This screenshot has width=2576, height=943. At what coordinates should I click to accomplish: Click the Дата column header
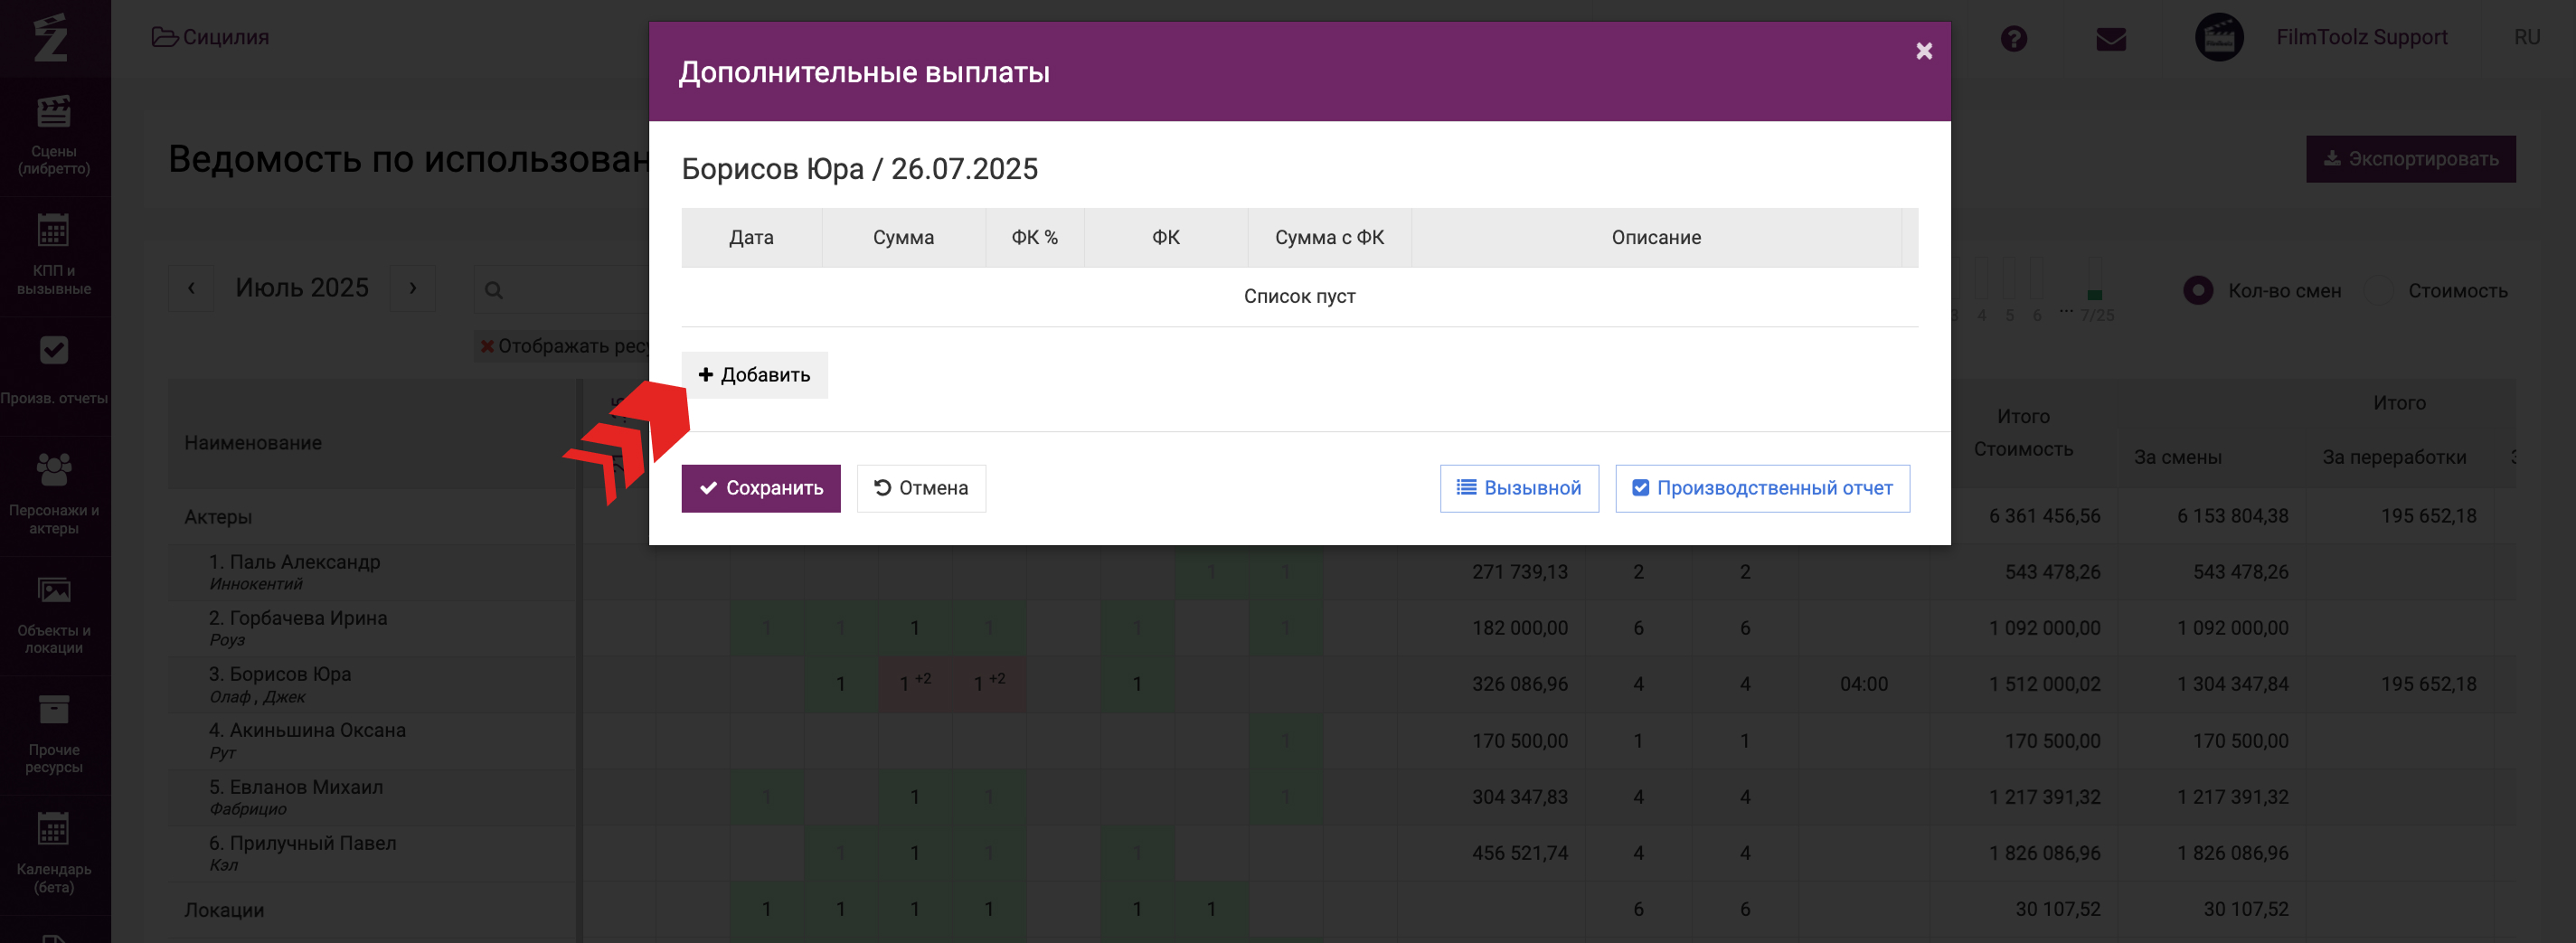pyautogui.click(x=751, y=238)
